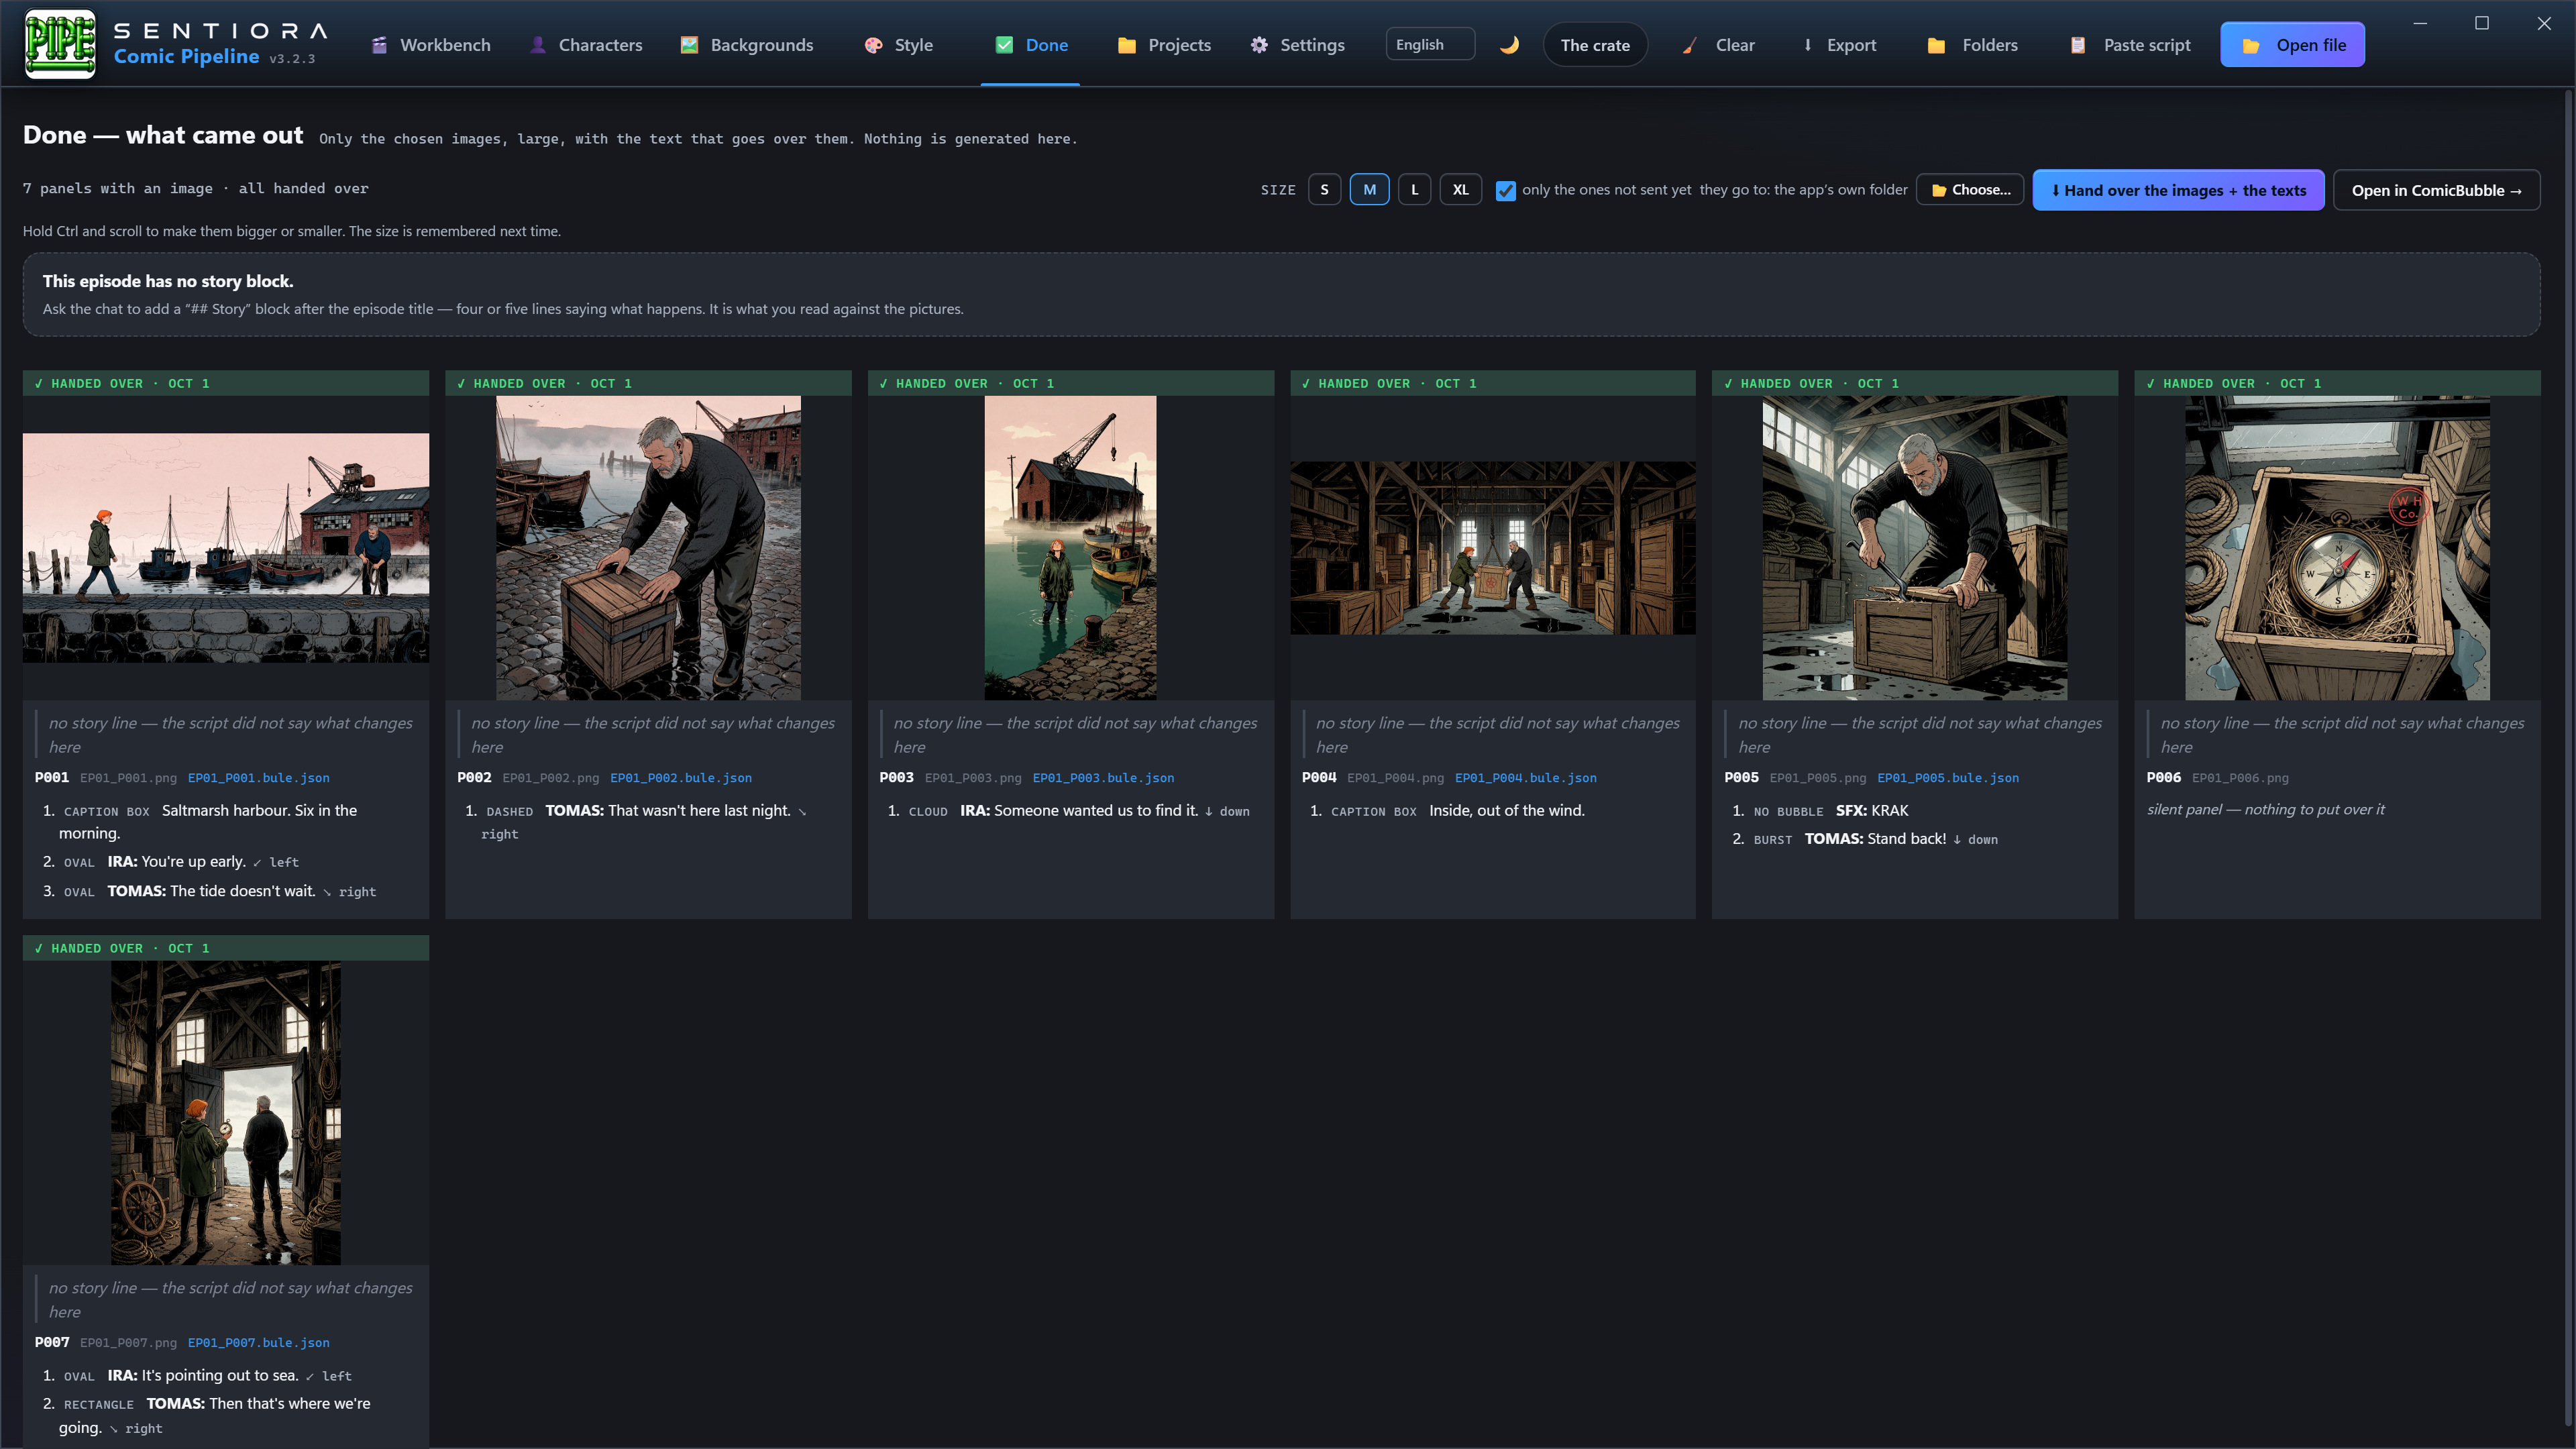Image resolution: width=2576 pixels, height=1449 pixels.
Task: Switch to the Workbench tab
Action: 431,45
